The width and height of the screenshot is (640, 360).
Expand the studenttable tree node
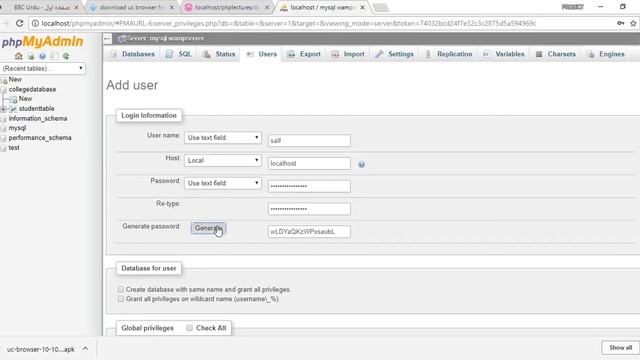pyautogui.click(x=4, y=109)
